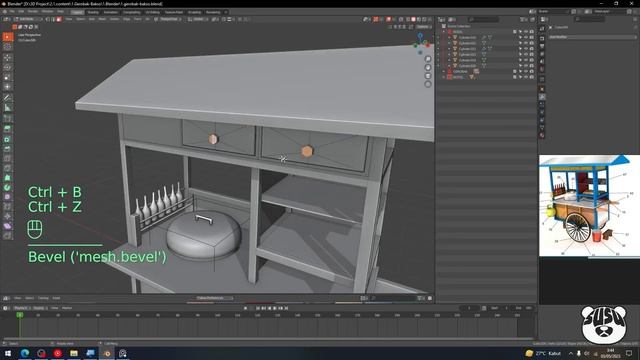
Task: Select the Measure tool
Action: point(8,108)
